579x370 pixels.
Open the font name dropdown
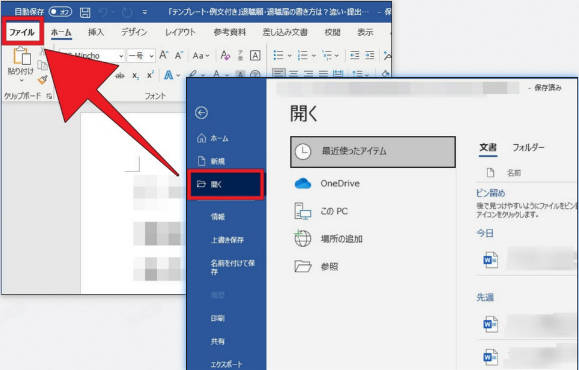pos(121,56)
